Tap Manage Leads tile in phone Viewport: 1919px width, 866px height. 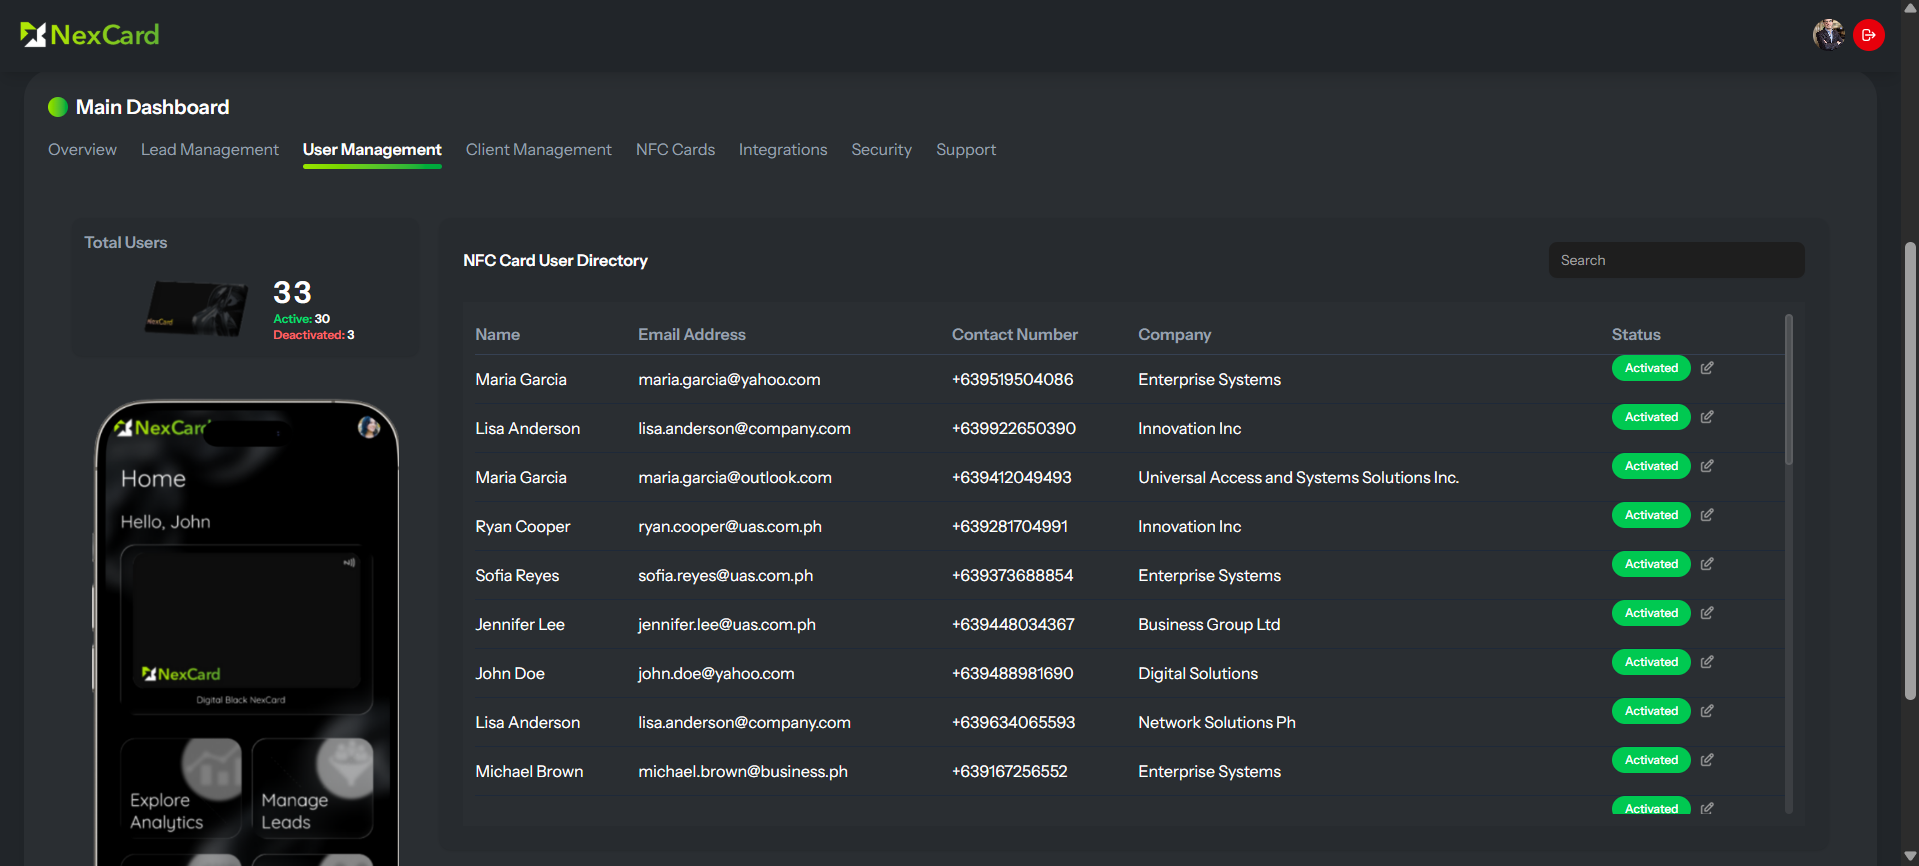pyautogui.click(x=312, y=788)
